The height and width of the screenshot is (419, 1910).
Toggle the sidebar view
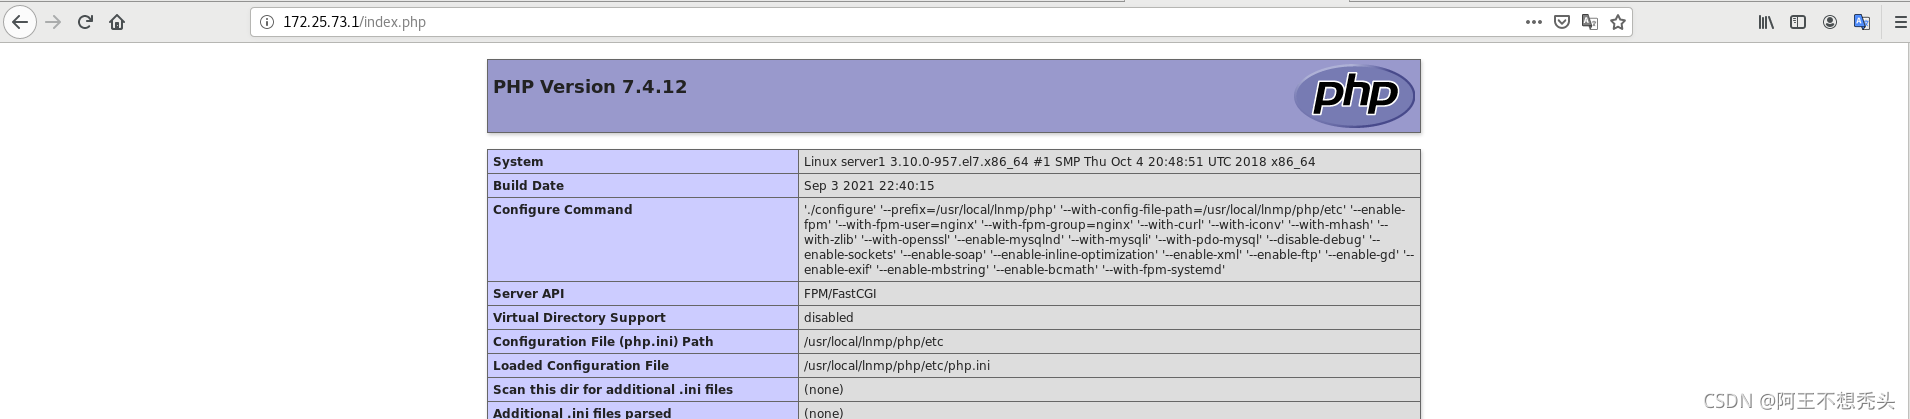[1798, 22]
